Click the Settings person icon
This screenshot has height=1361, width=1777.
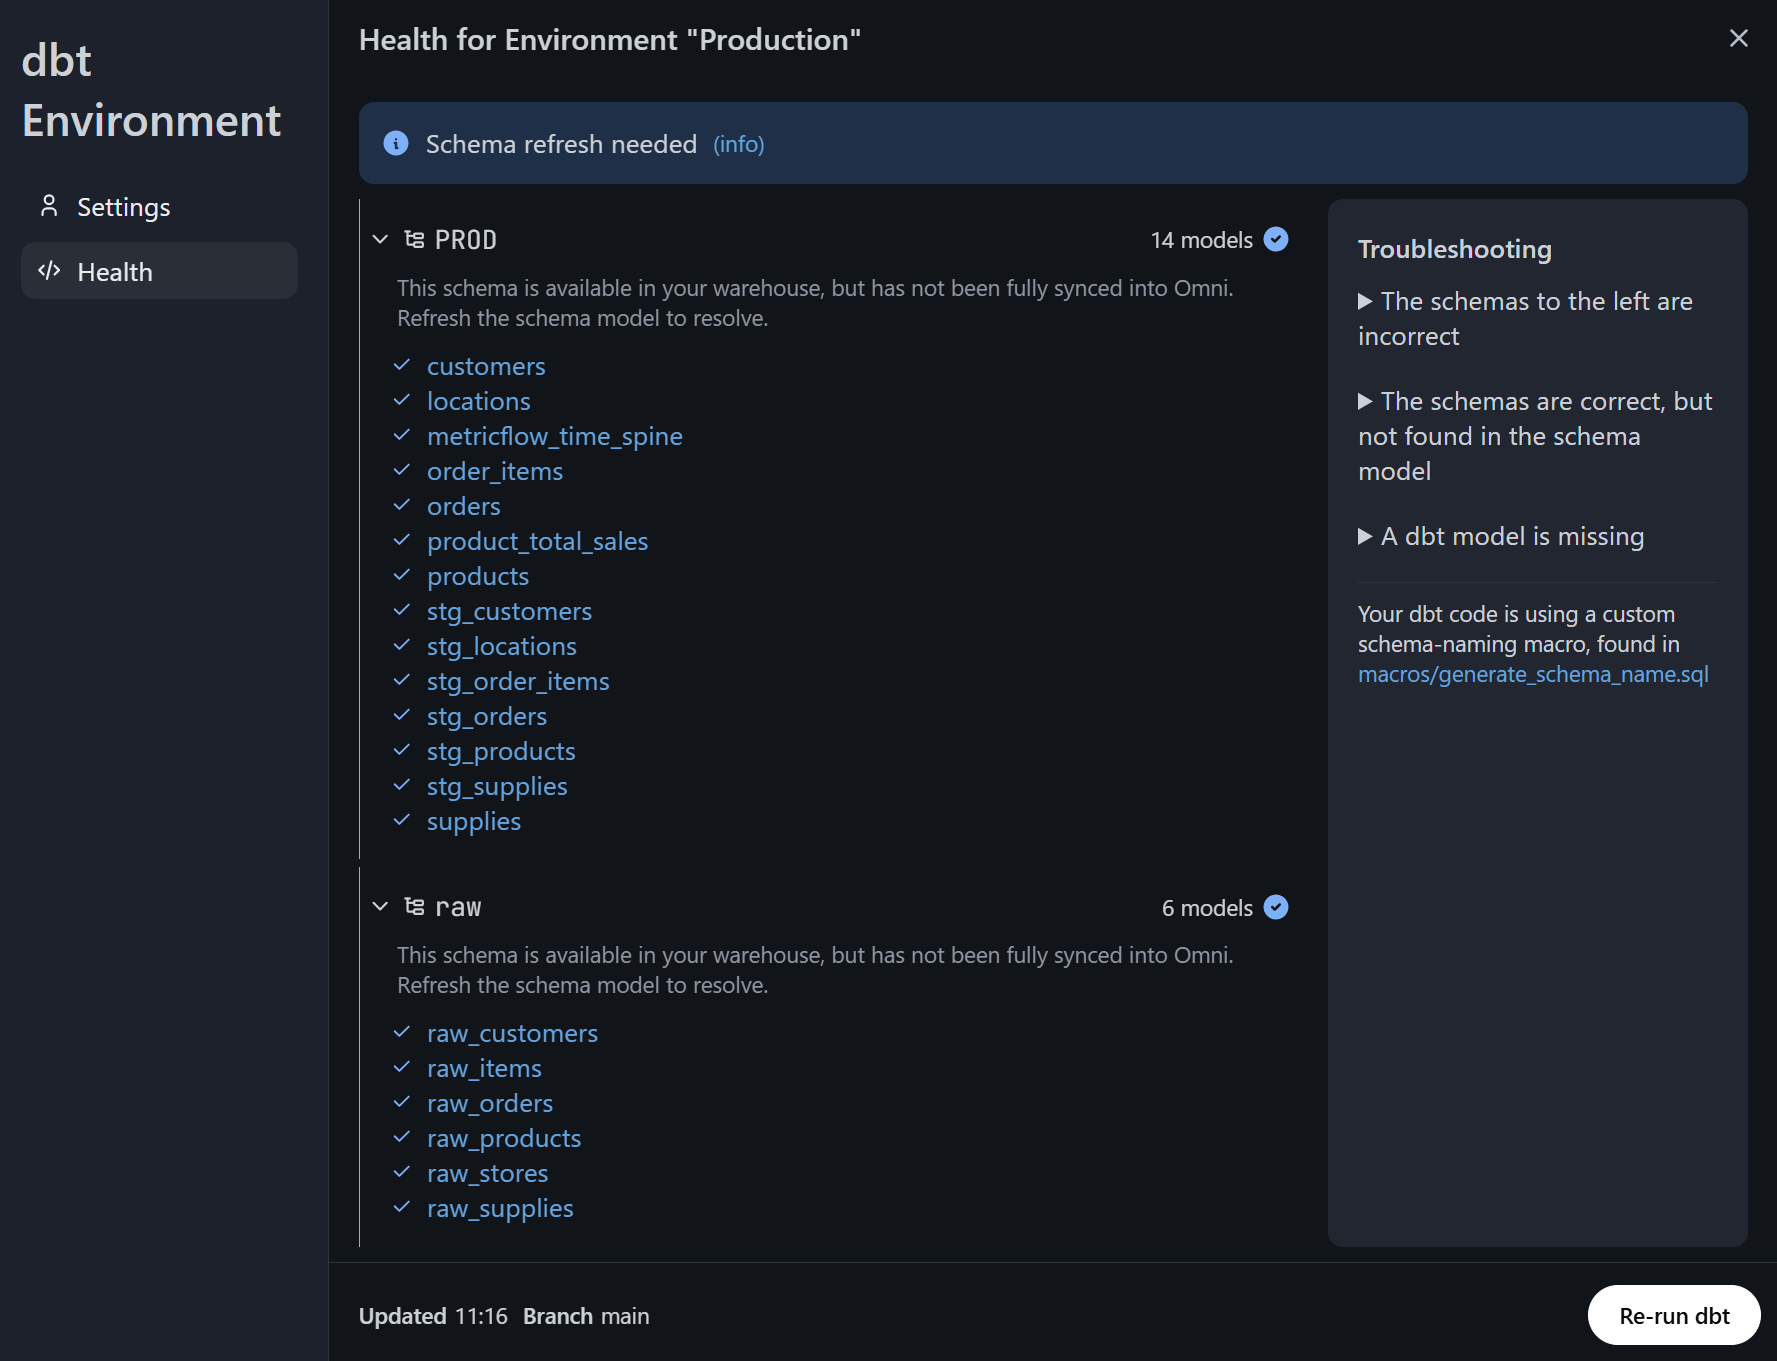point(48,206)
